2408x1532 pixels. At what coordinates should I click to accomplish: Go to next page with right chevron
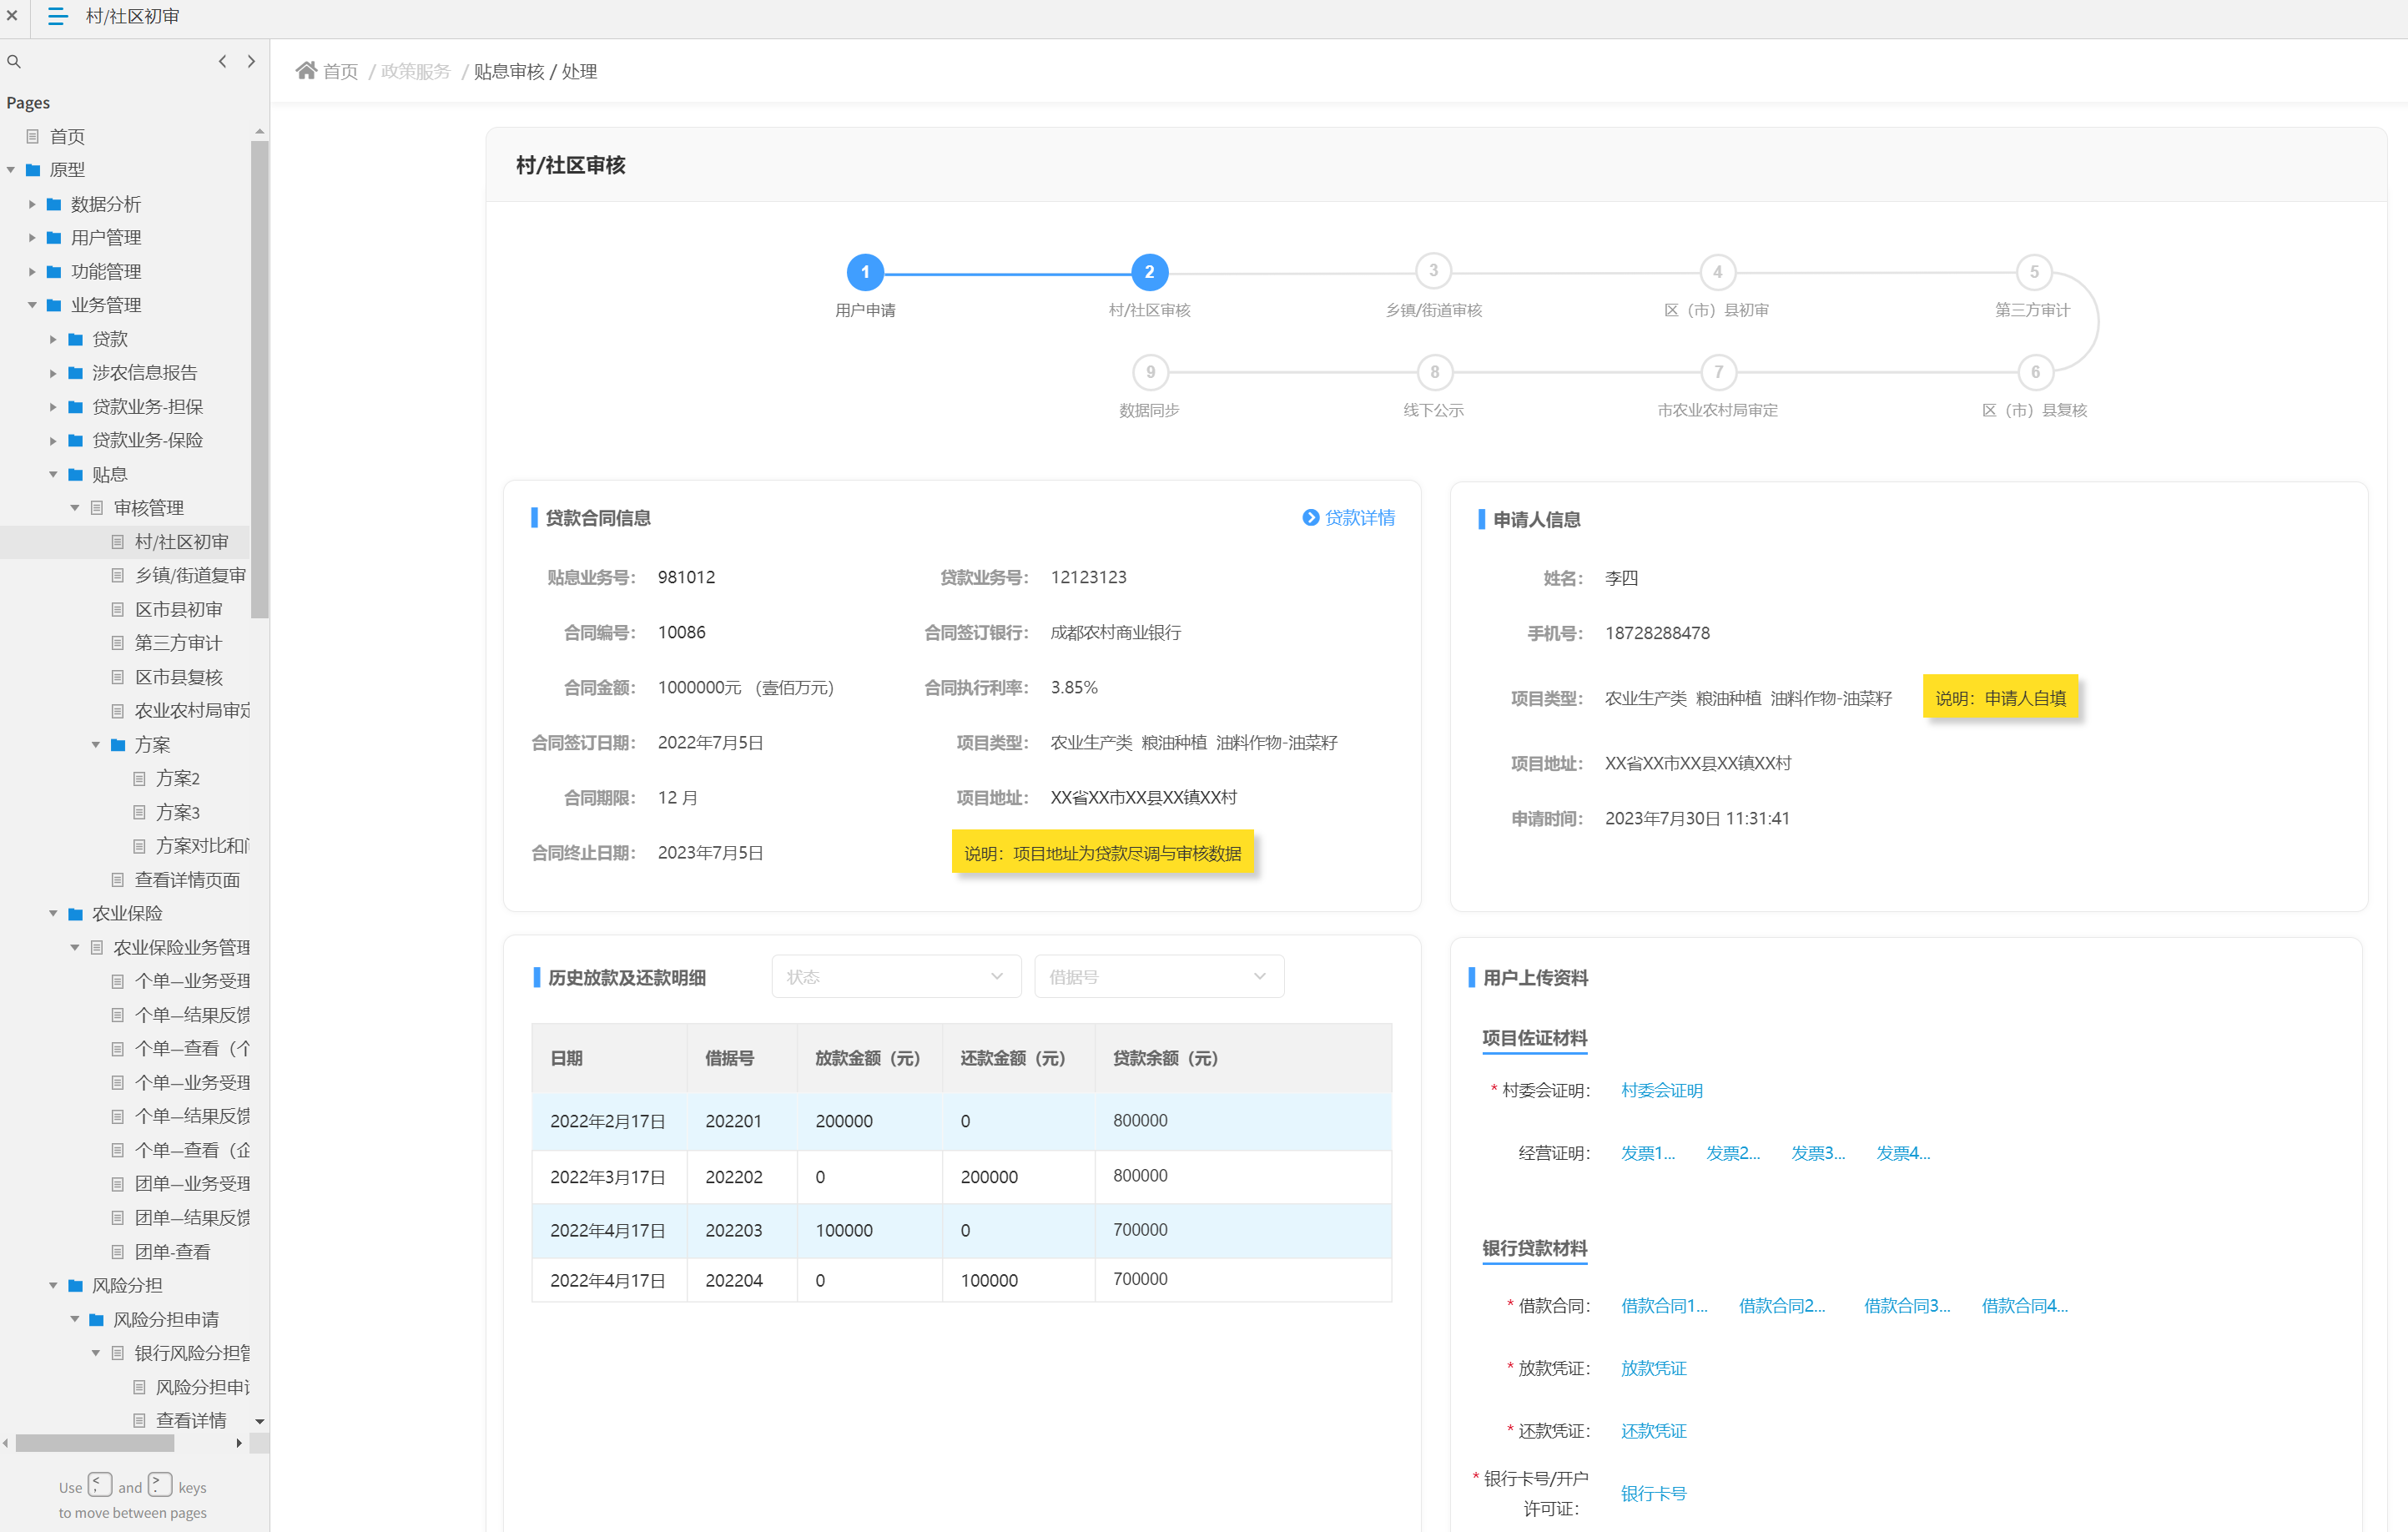coord(251,62)
